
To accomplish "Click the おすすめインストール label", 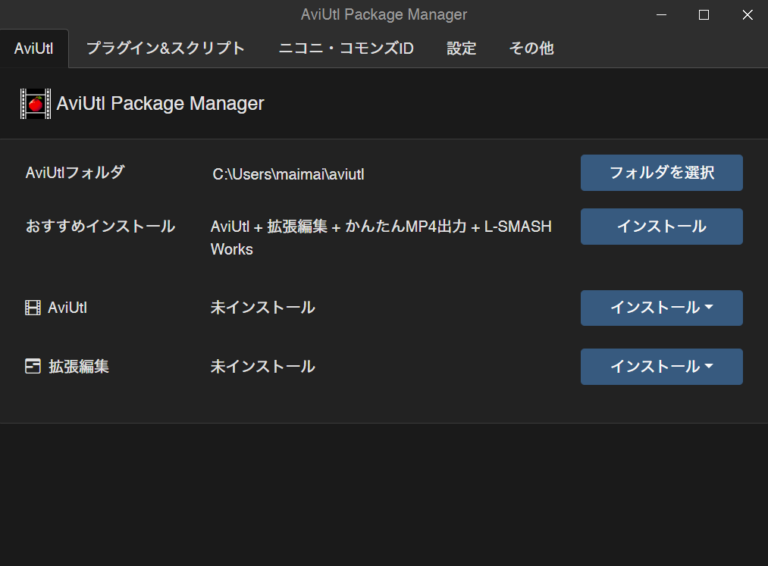I will point(100,227).
